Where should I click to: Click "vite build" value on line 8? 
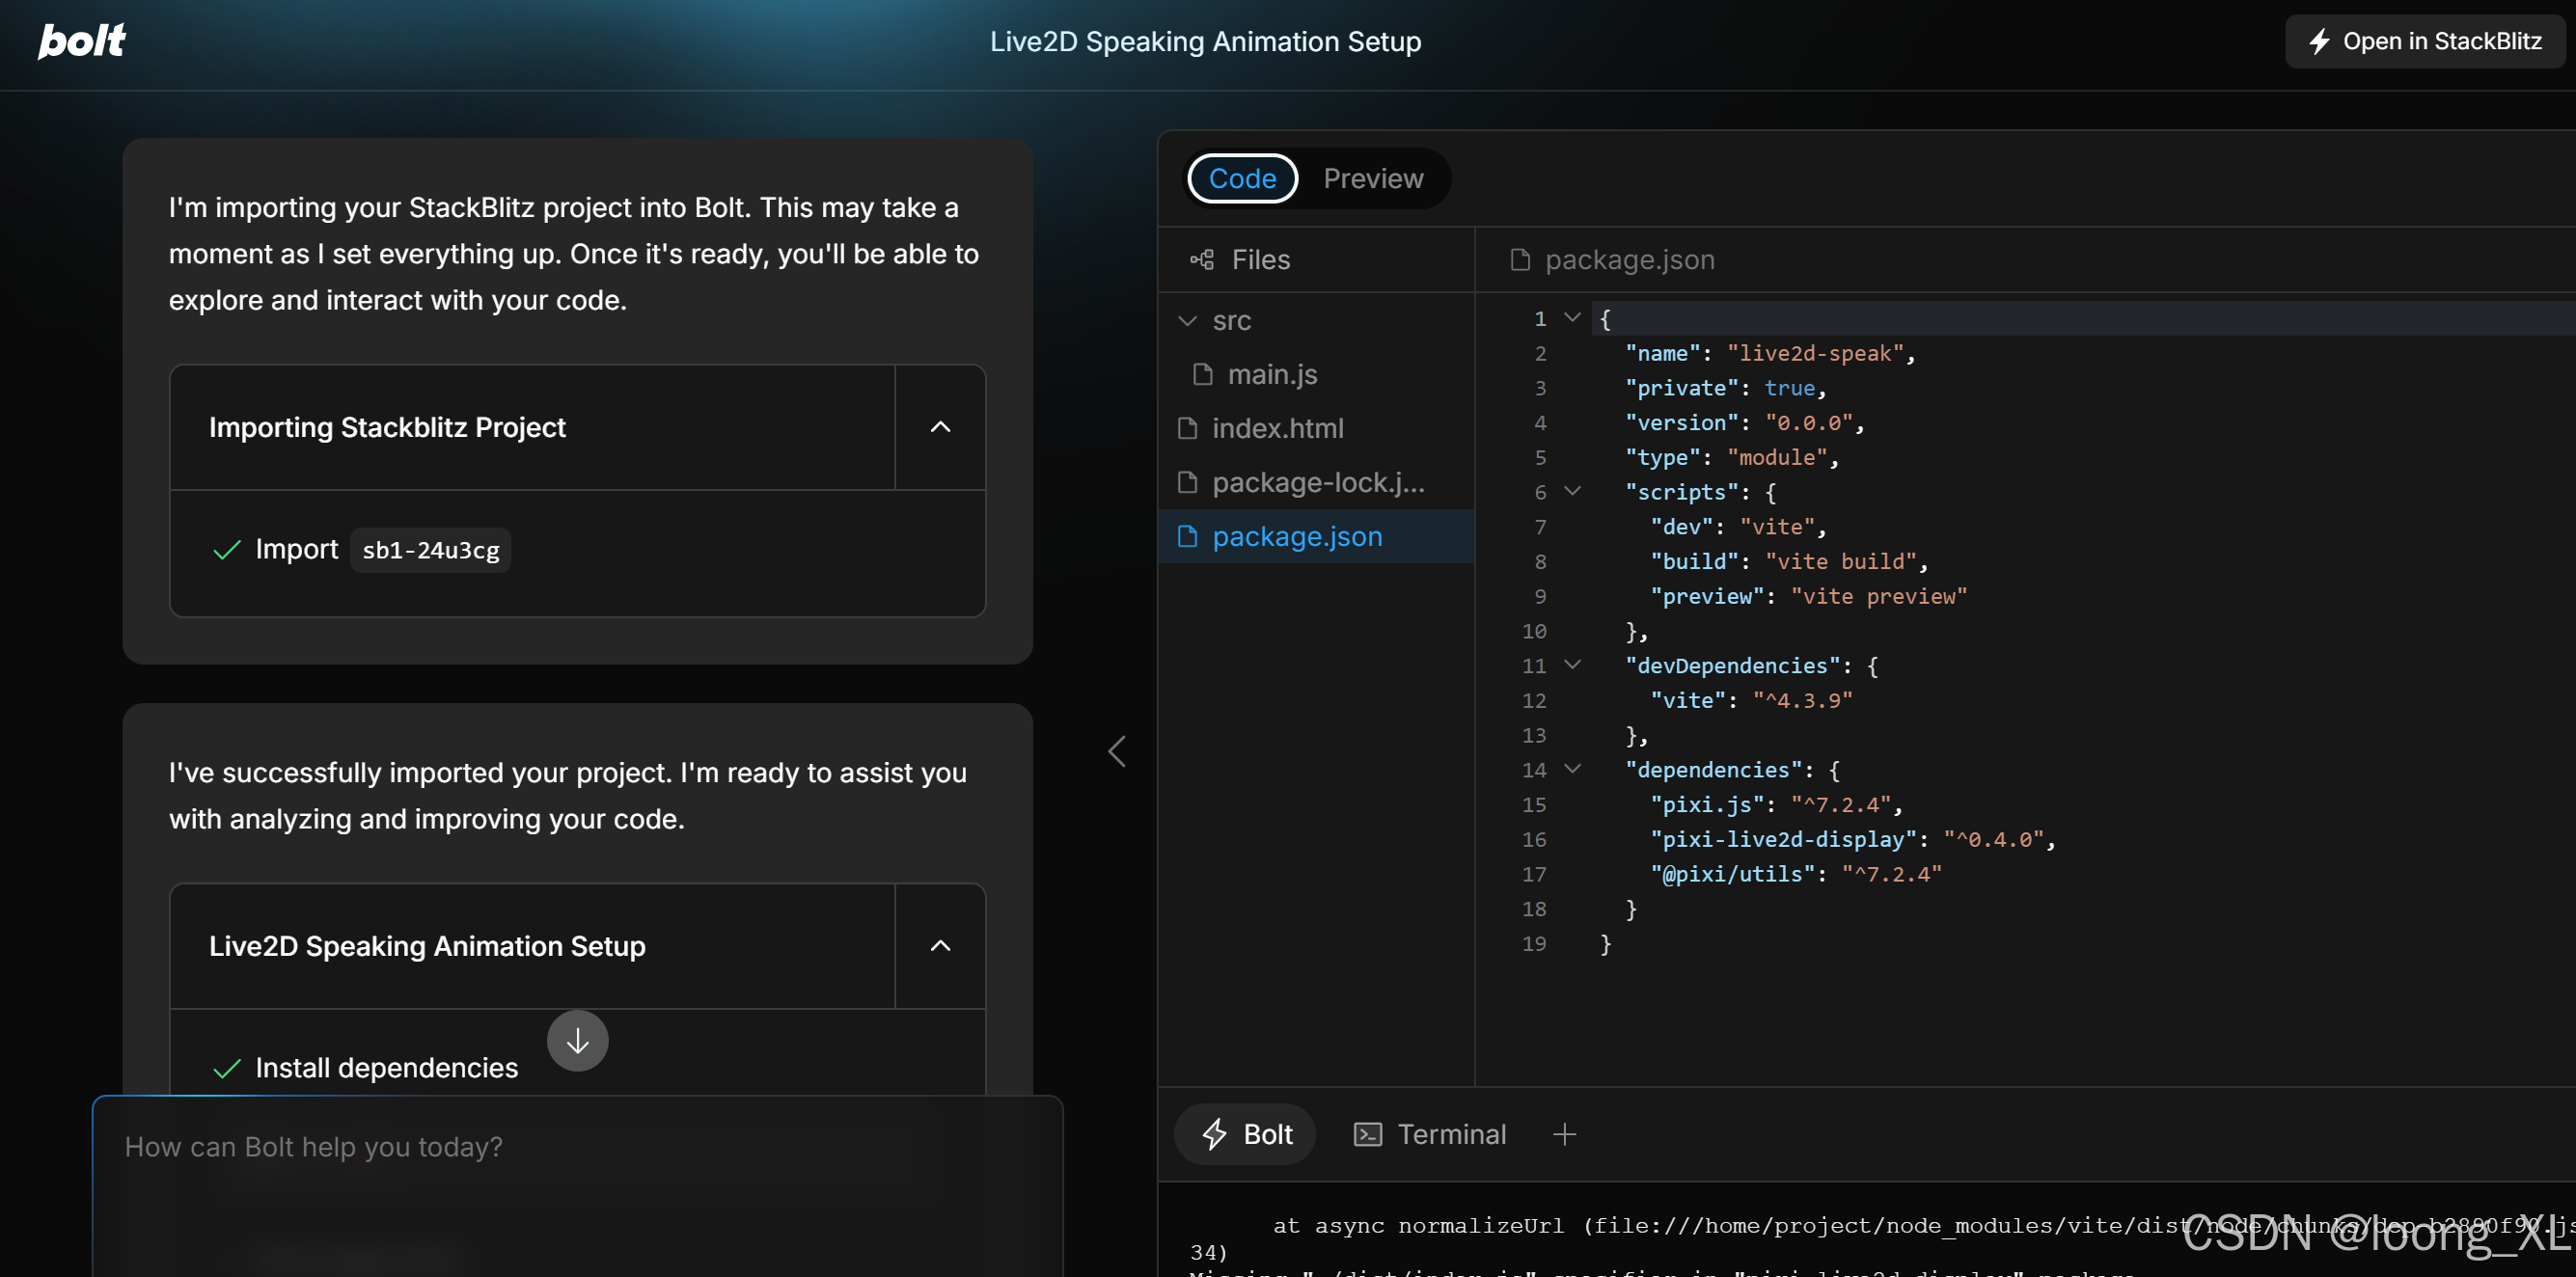click(x=1840, y=561)
